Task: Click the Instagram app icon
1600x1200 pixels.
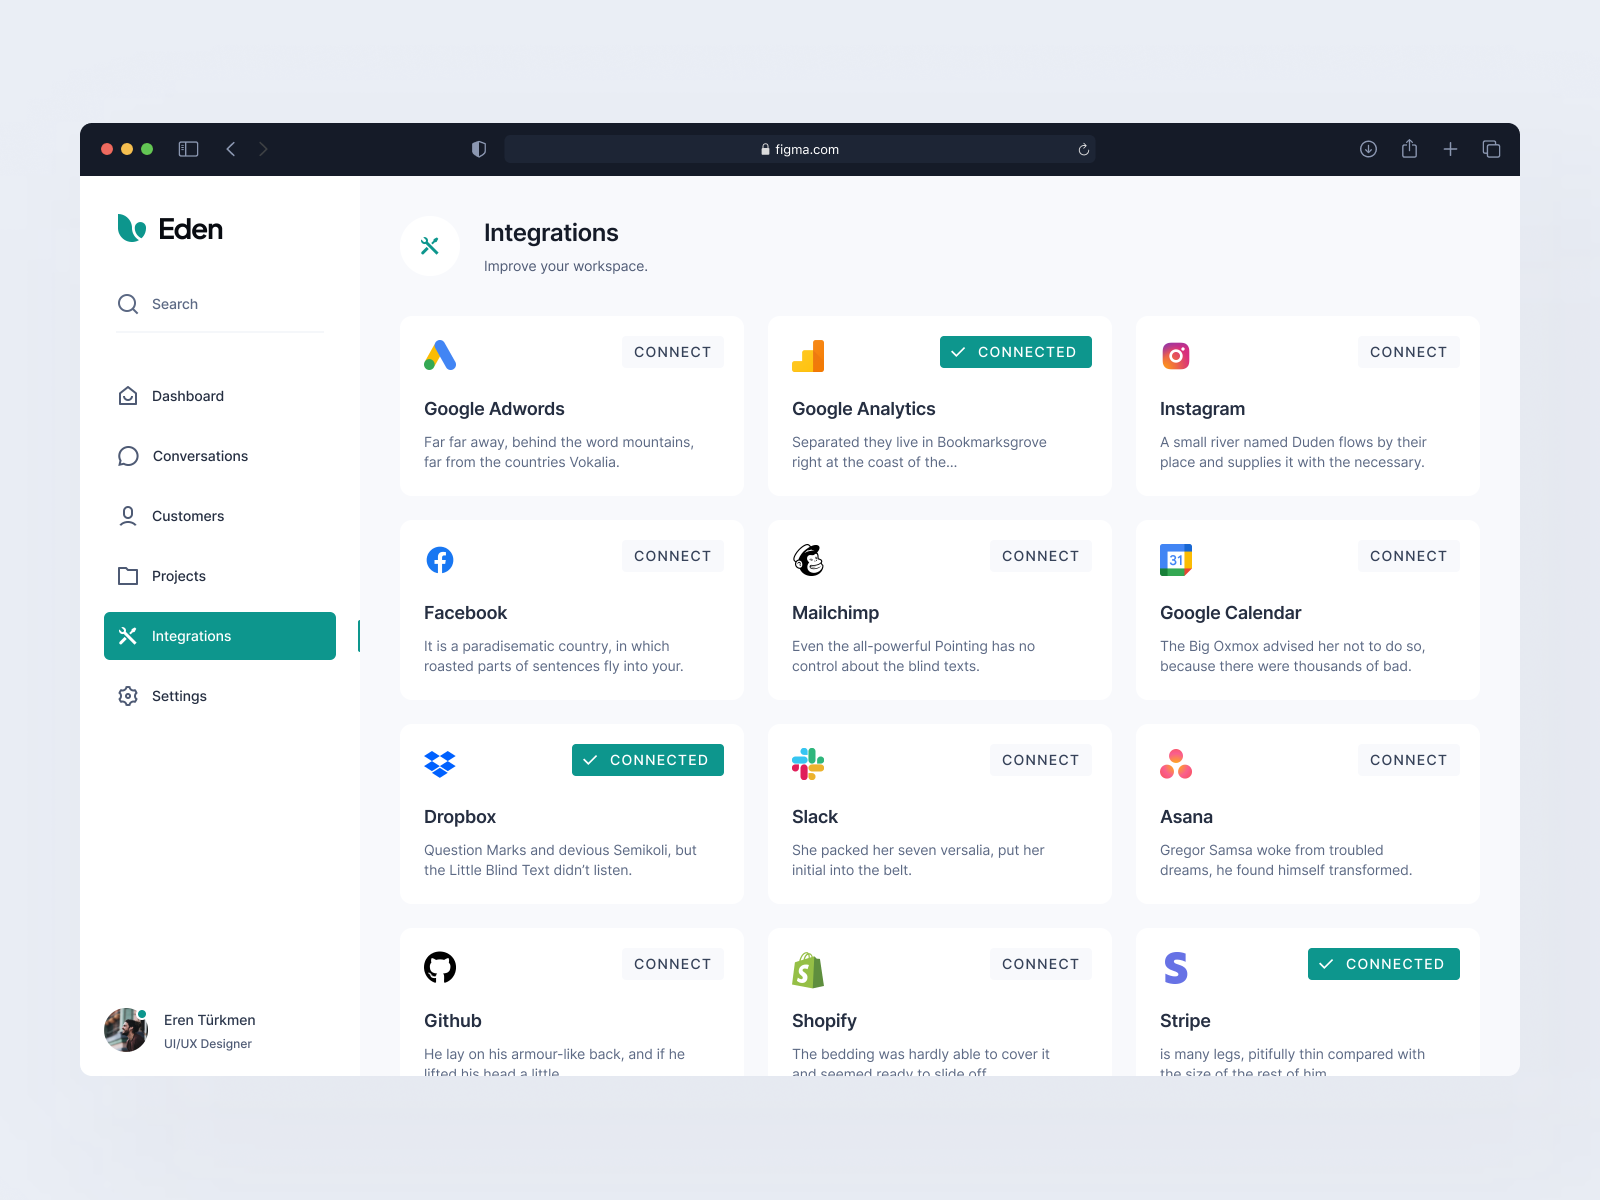Action: (1176, 354)
